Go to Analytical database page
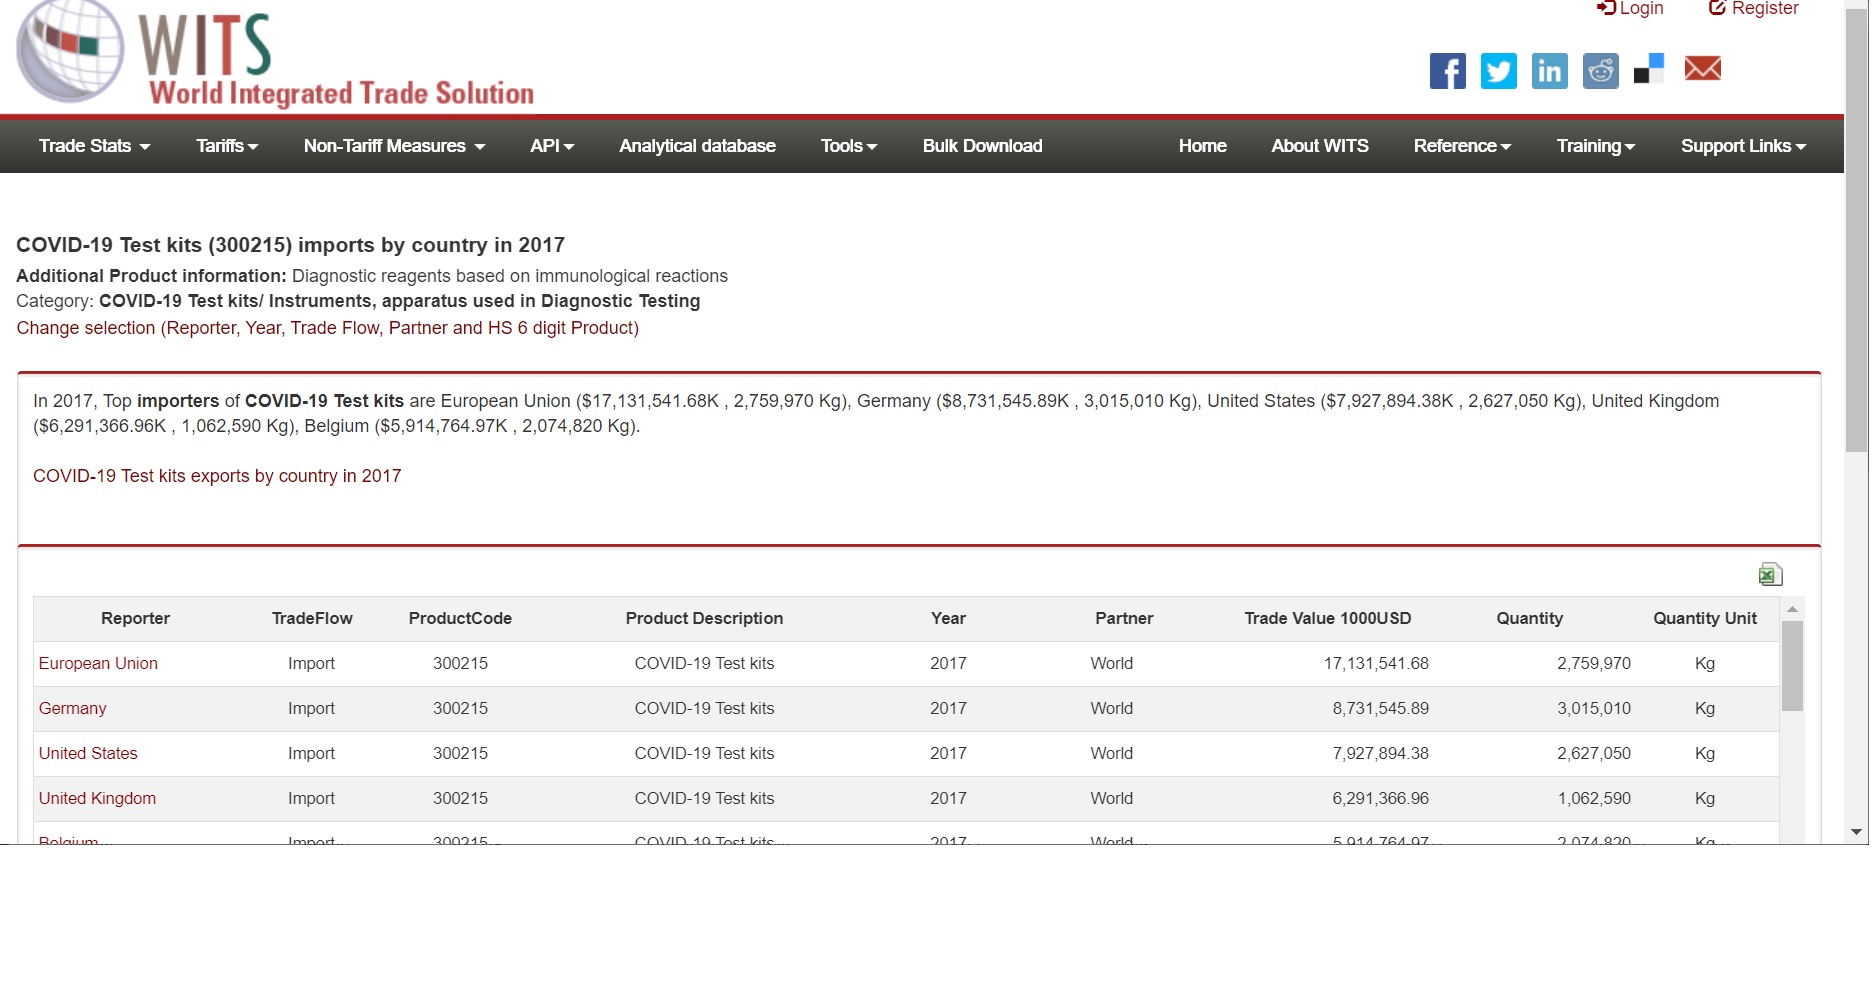The width and height of the screenshot is (1876, 989). pos(697,146)
